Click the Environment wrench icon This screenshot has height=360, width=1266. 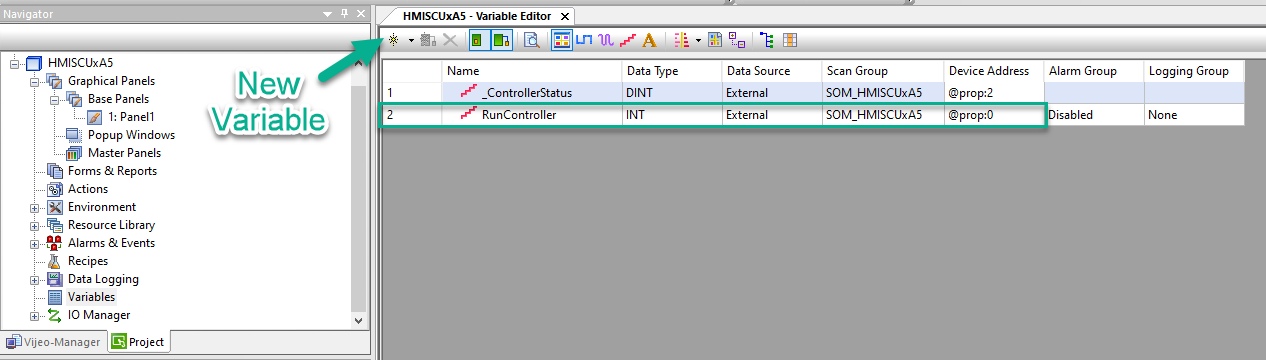pyautogui.click(x=55, y=207)
